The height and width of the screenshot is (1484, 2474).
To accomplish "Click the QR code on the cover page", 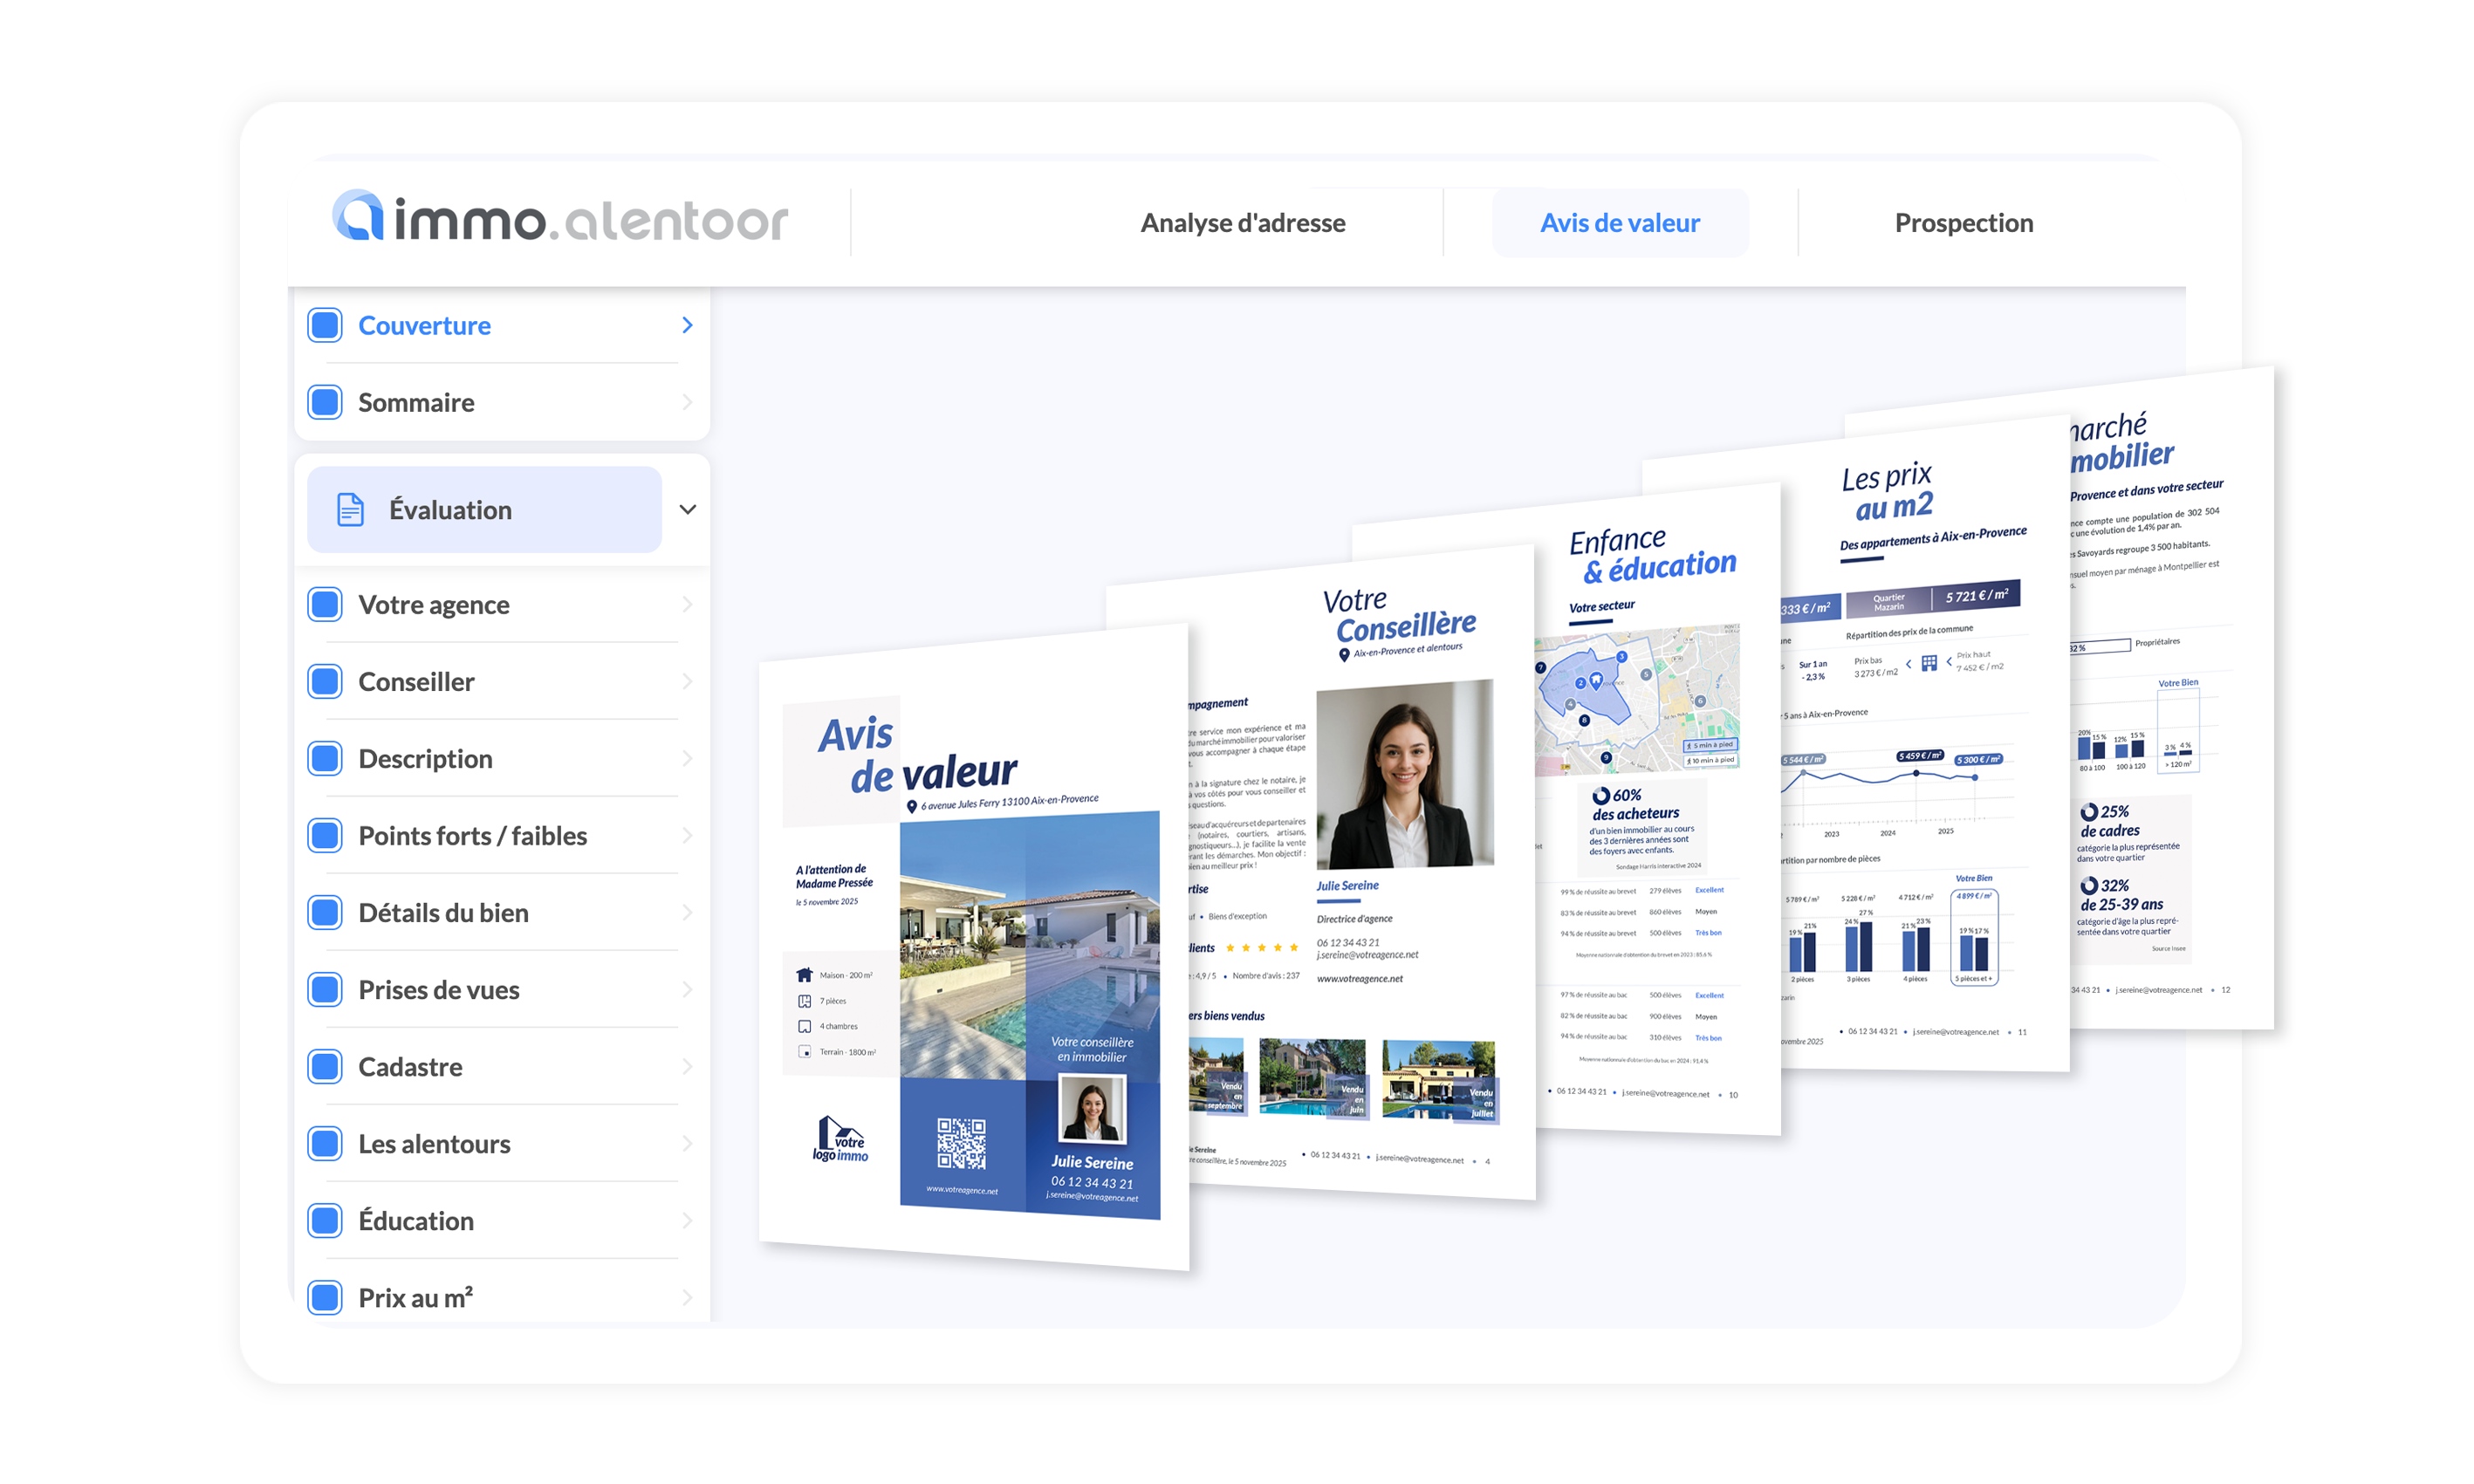I will (x=960, y=1143).
